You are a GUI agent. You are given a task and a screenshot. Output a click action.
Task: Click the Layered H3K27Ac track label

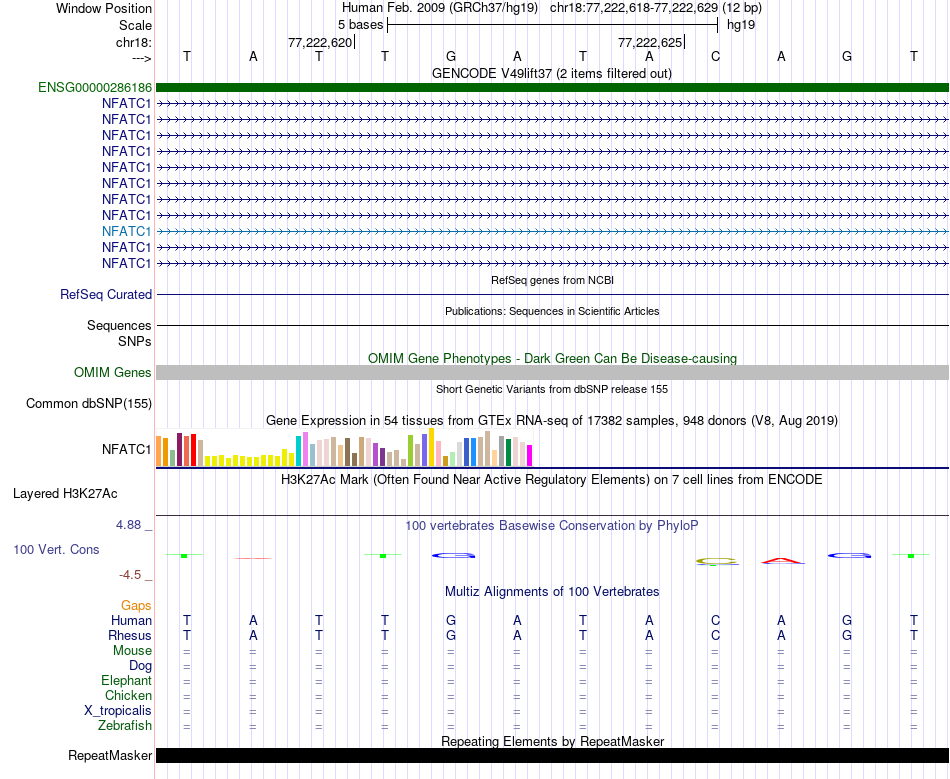coord(65,494)
